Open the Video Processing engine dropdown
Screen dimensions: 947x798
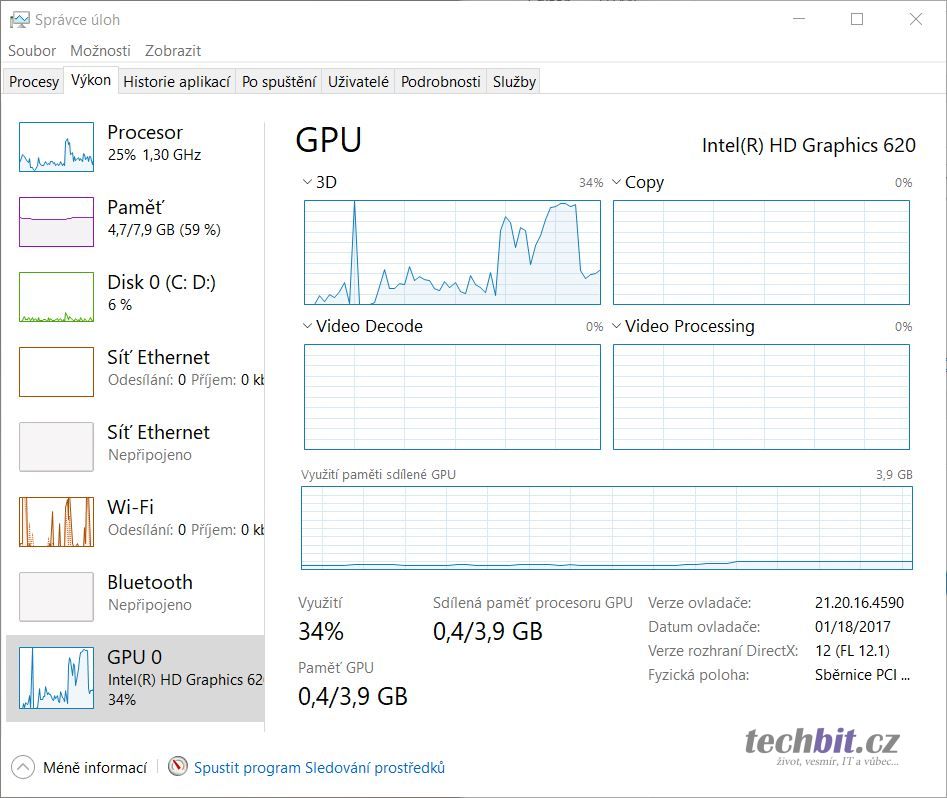coord(616,326)
